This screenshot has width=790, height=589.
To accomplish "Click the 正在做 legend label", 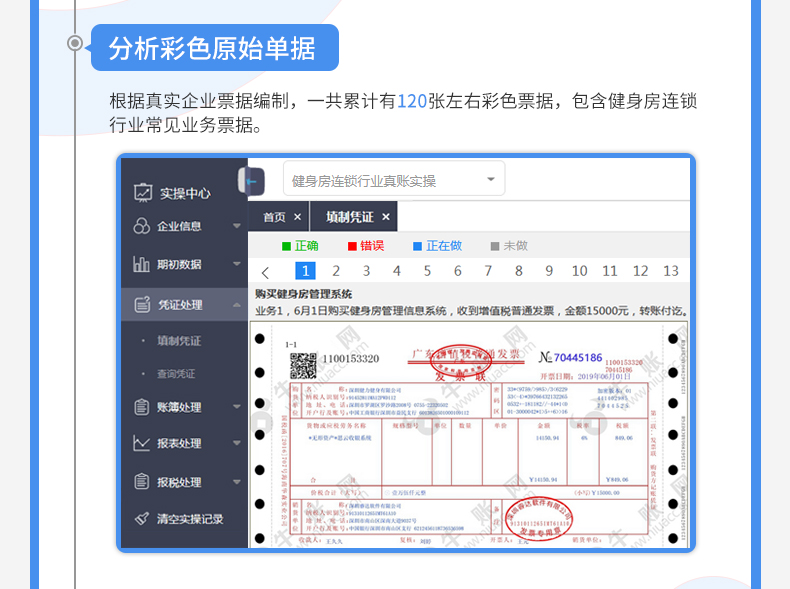I will (x=444, y=246).
